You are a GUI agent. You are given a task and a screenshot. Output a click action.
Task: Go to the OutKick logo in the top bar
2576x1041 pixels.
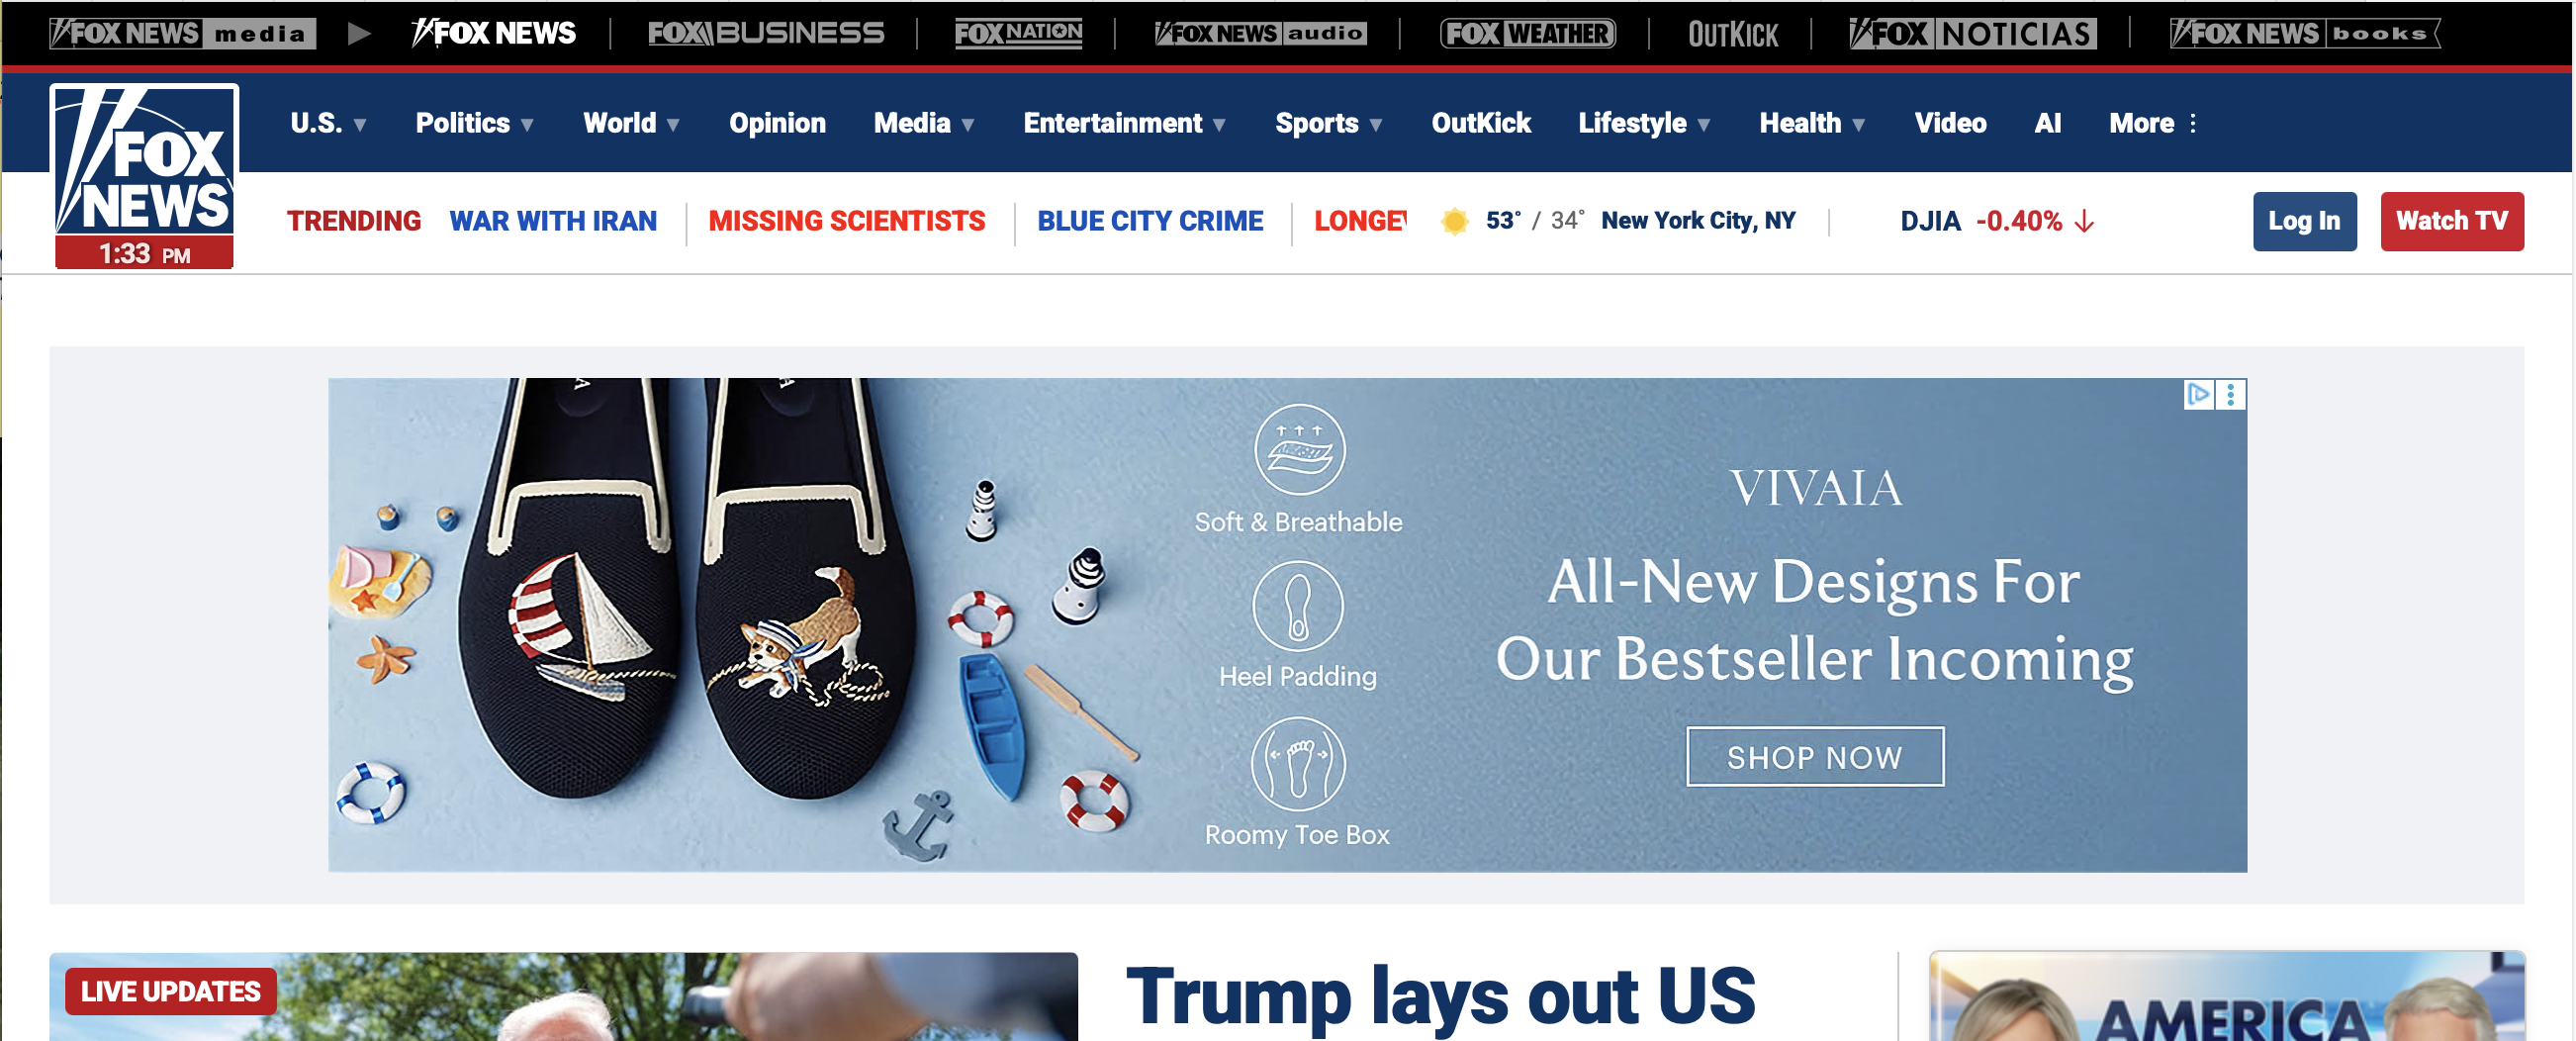click(1733, 35)
